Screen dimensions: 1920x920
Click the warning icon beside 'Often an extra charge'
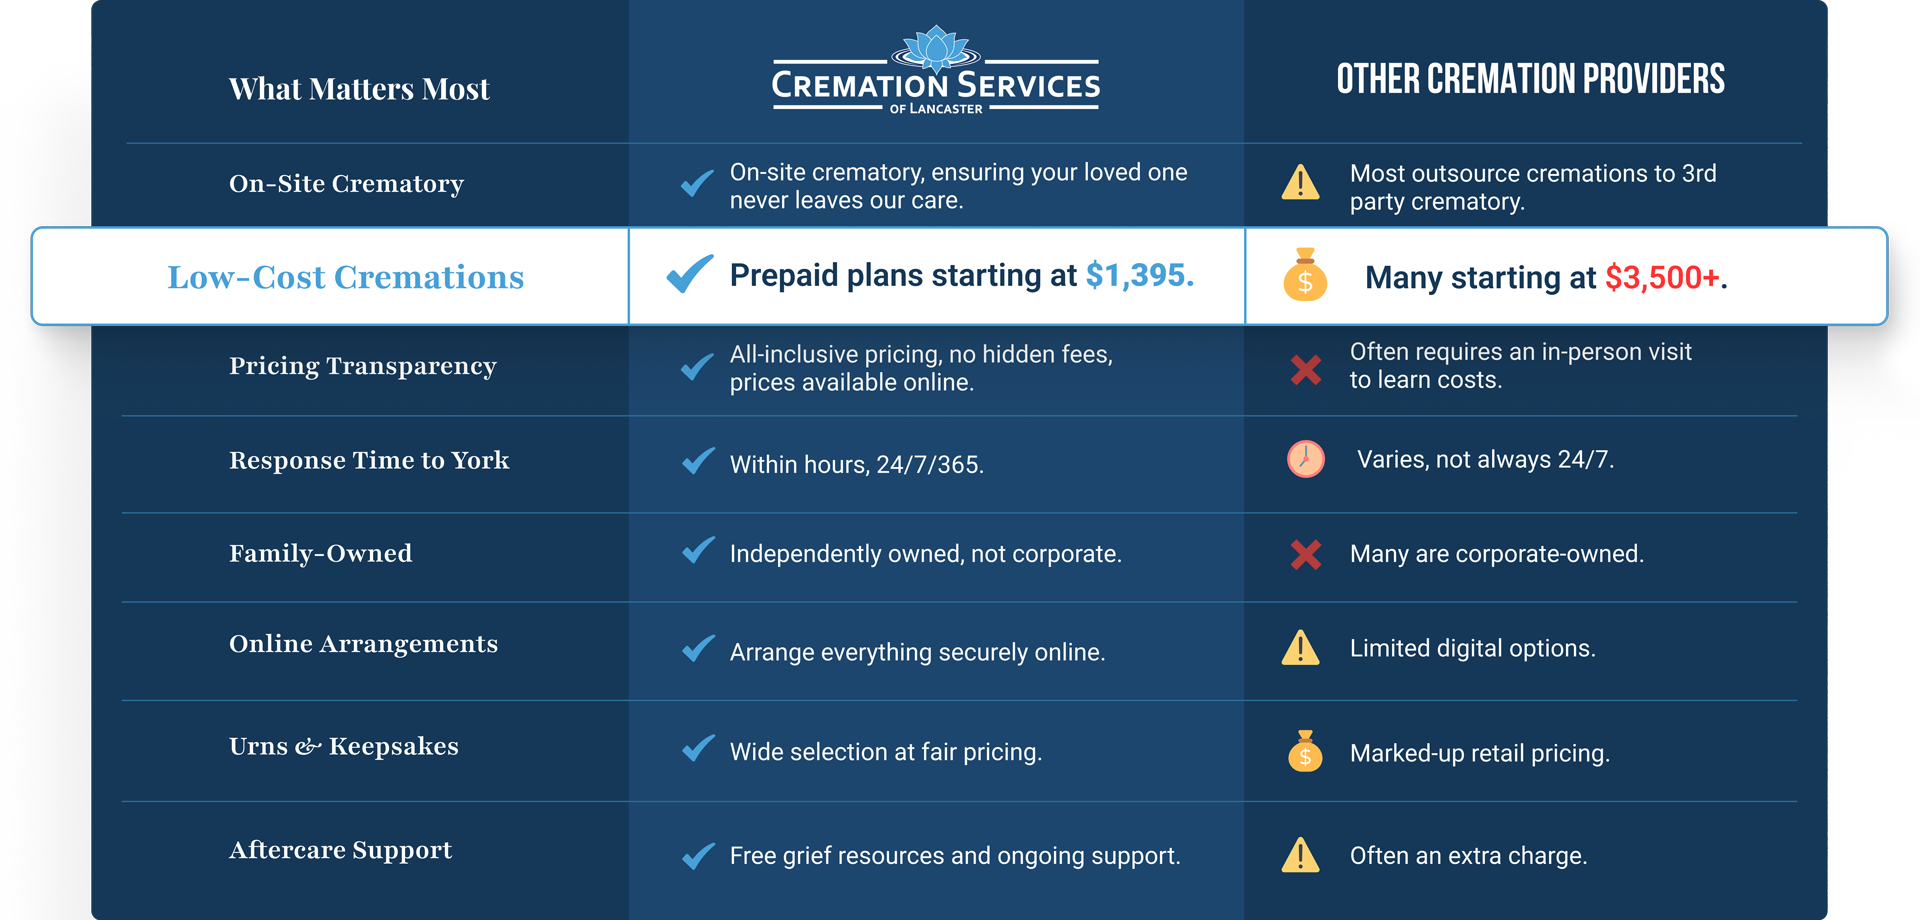coord(1300,855)
